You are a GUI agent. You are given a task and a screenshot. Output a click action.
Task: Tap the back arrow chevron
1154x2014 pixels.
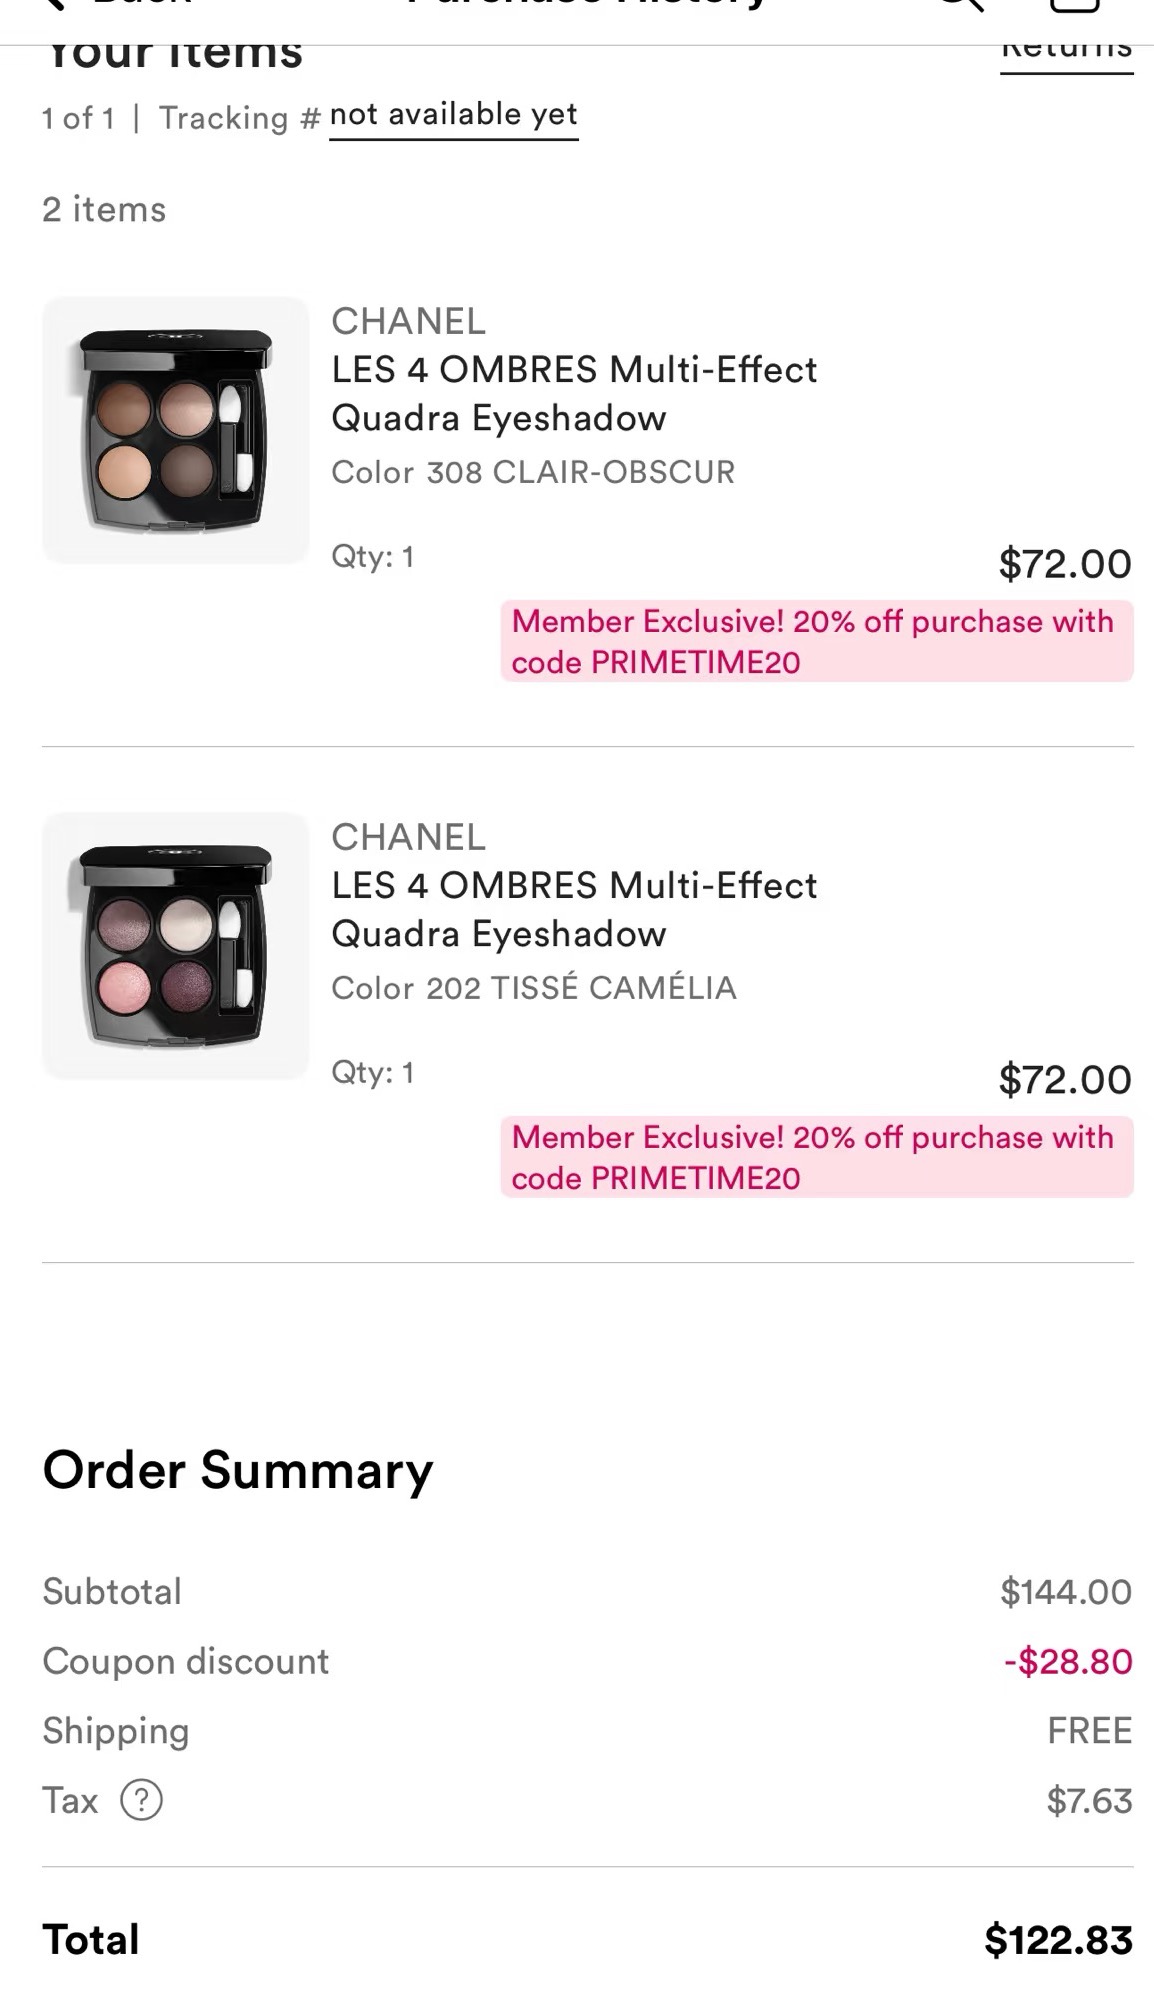56,4
